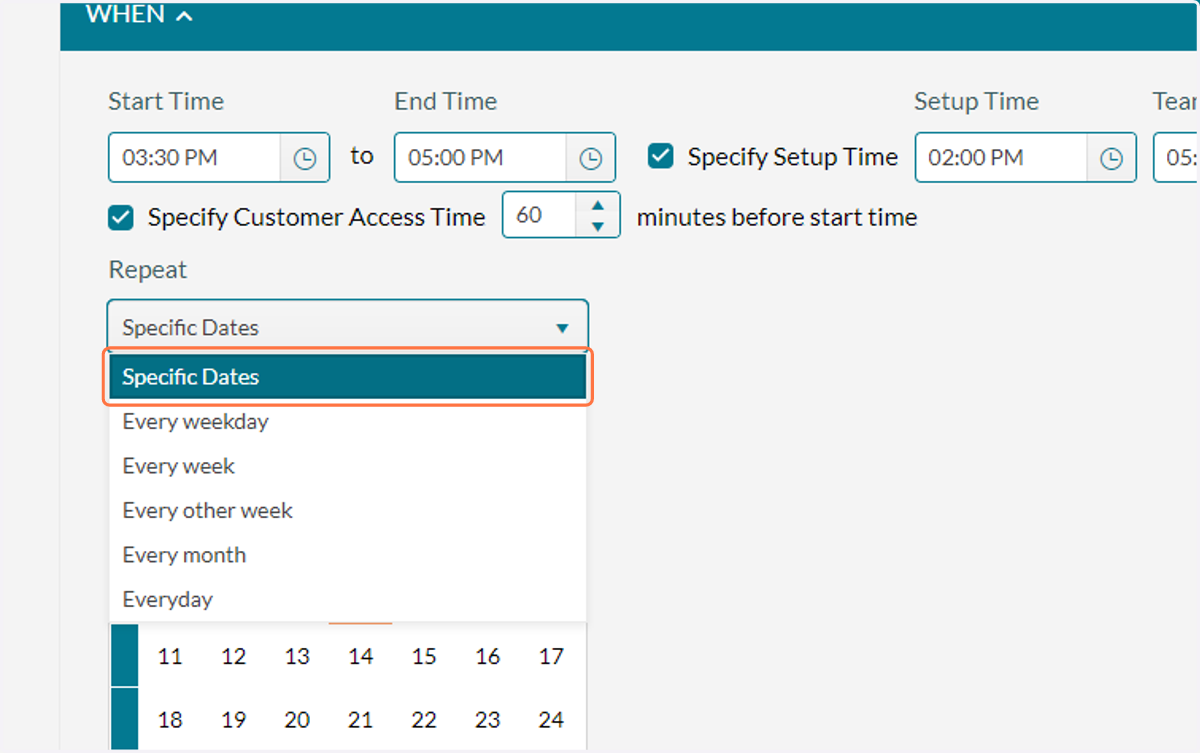Choose Every other week repeat option
This screenshot has width=1200, height=753.
pos(348,511)
